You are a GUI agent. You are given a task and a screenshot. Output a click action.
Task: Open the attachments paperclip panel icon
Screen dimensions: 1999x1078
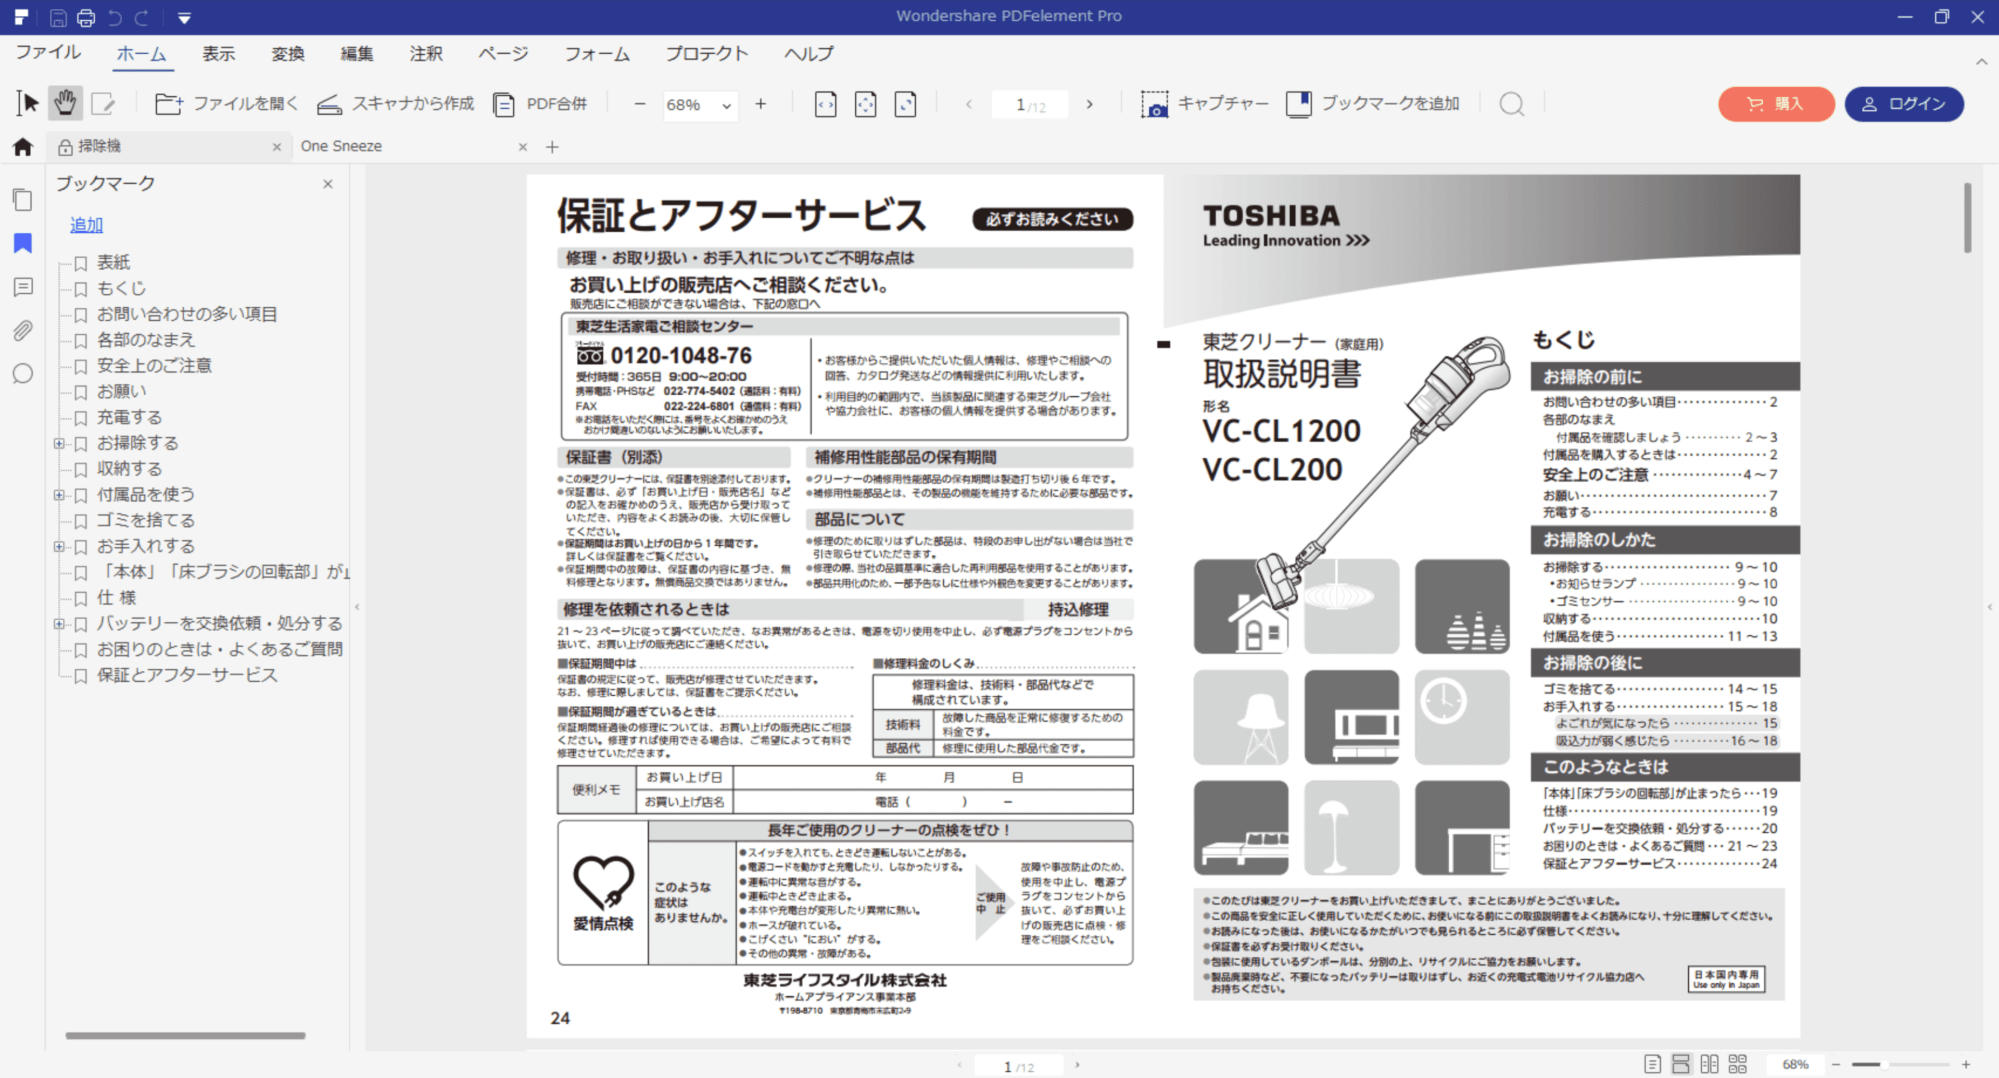tap(22, 330)
